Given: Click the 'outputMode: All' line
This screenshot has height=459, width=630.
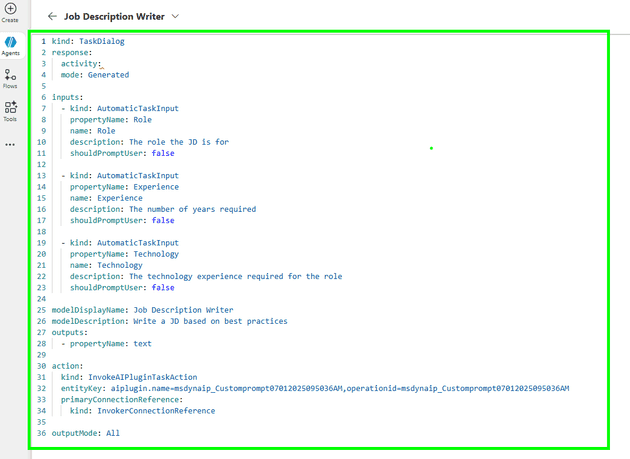Looking at the screenshot, I should coord(86,433).
